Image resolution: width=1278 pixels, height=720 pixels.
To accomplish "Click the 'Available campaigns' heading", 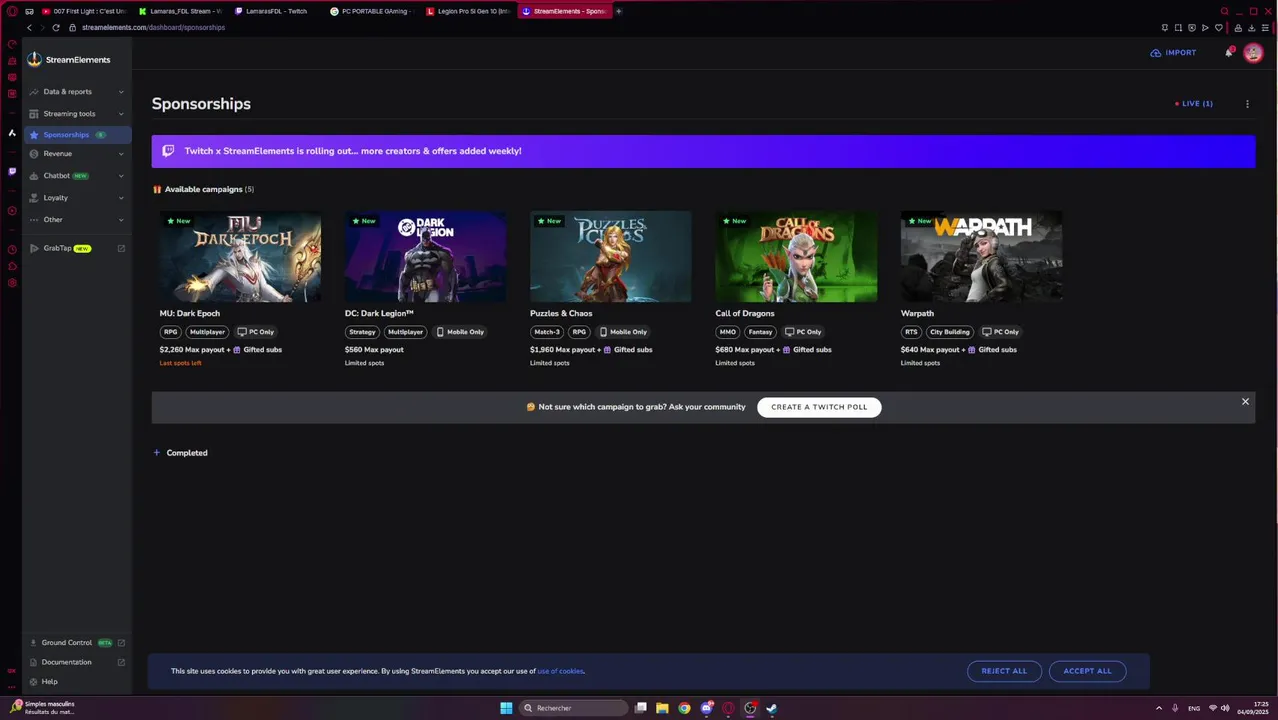I will point(203,189).
